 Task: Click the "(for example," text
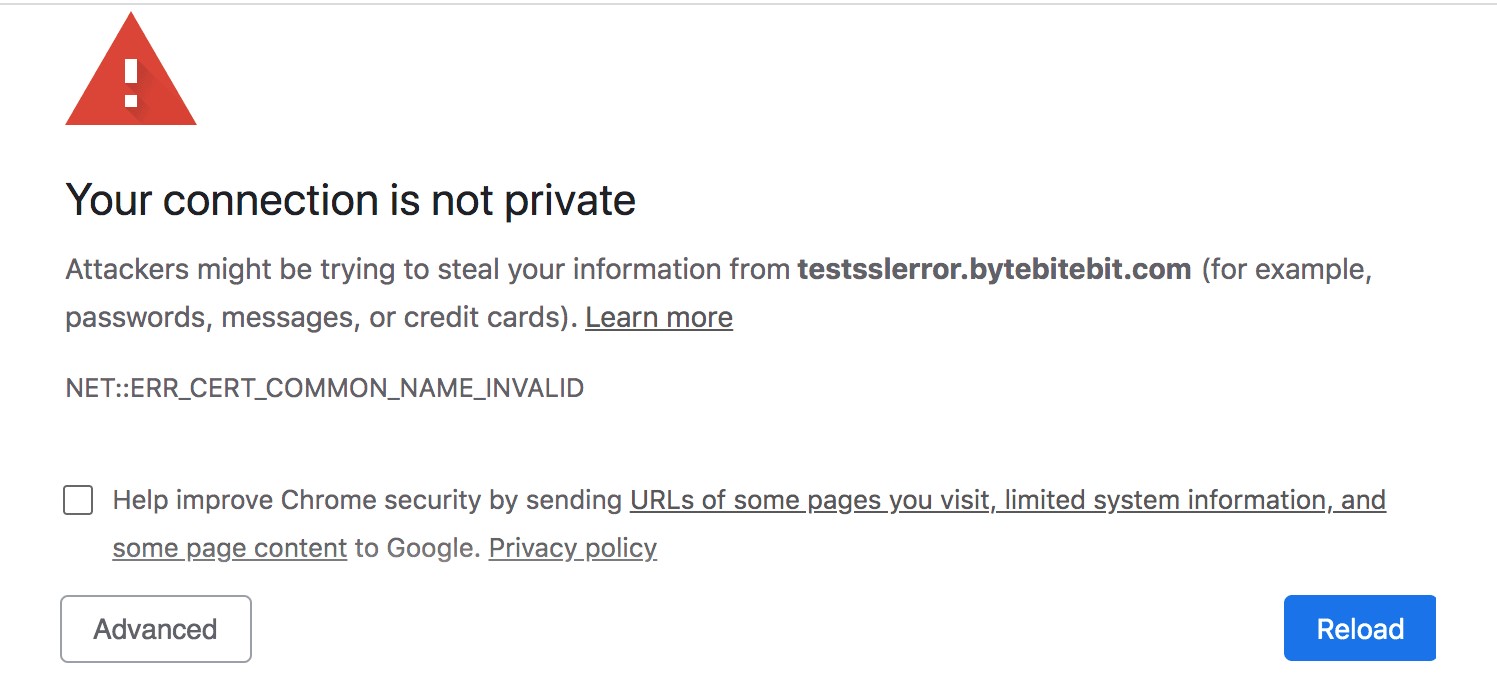(1286, 270)
